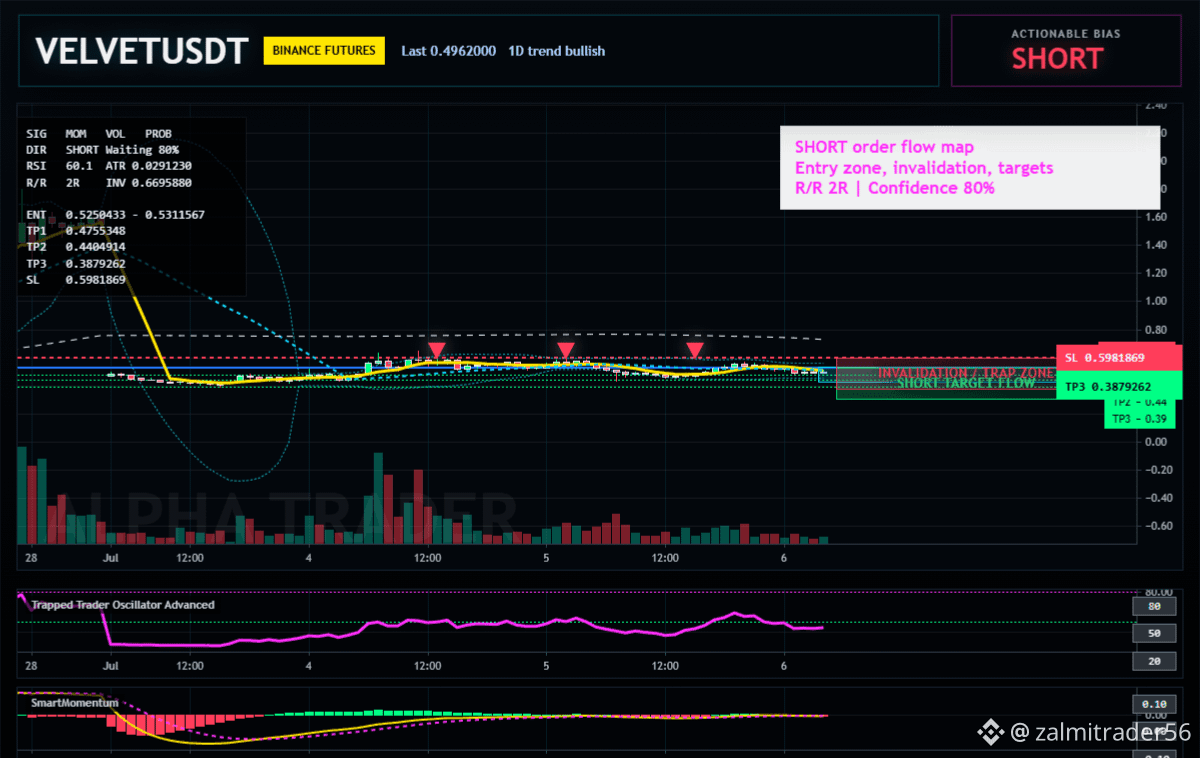Viewport: 1200px width, 758px height.
Task: Click the 1D trend bullish label
Action: 556,51
